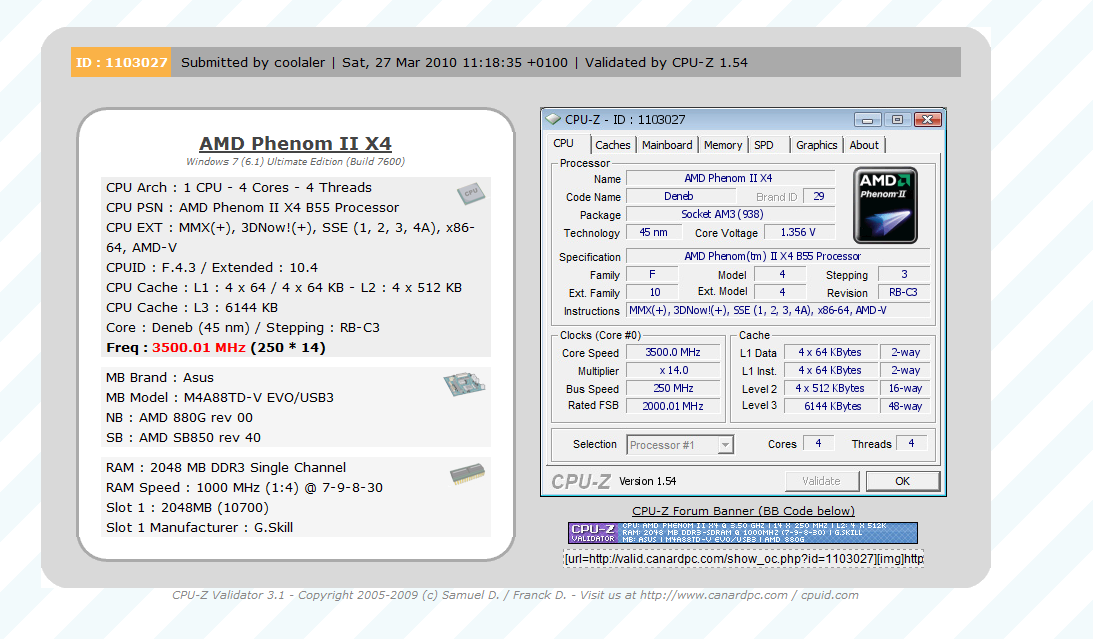
Task: Click the Windows 7 Ultimate Edition subtitle
Action: [296, 162]
